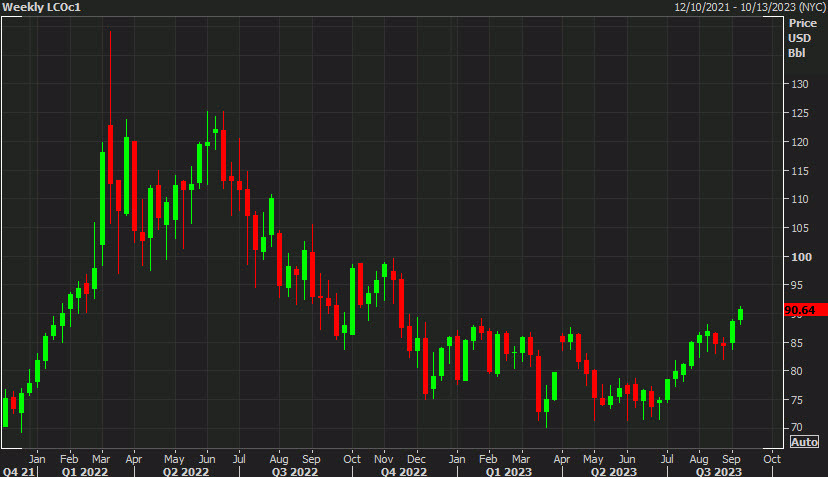Click the Q1 2023 quarter label
Screen dimensions: 828x477
(509, 471)
